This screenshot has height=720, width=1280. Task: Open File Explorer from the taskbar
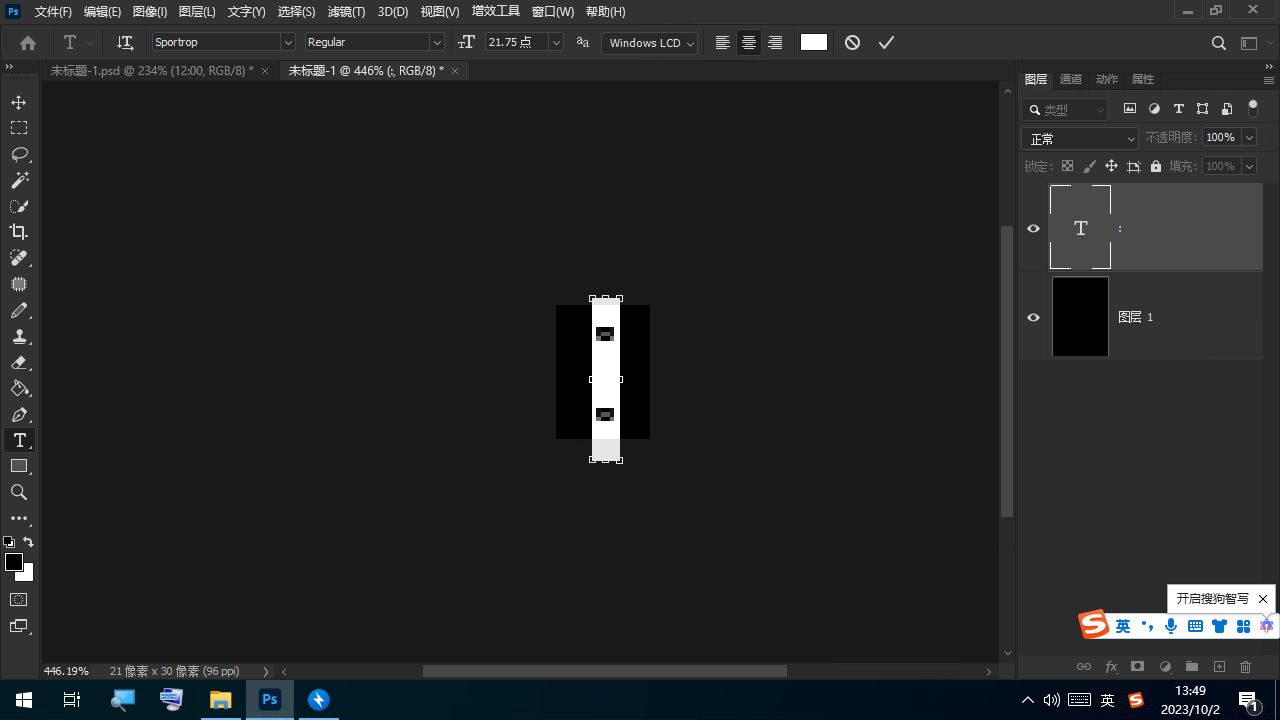pyautogui.click(x=220, y=700)
